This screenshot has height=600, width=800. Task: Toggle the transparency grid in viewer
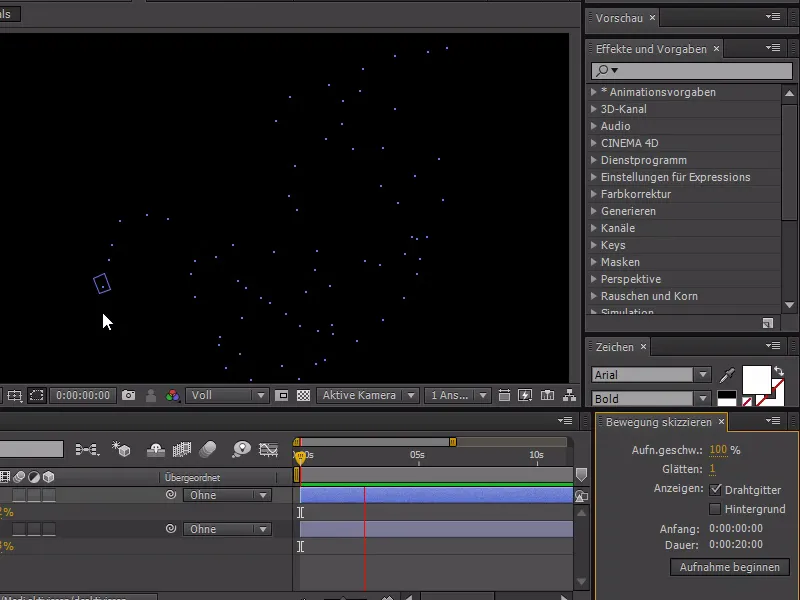(303, 395)
